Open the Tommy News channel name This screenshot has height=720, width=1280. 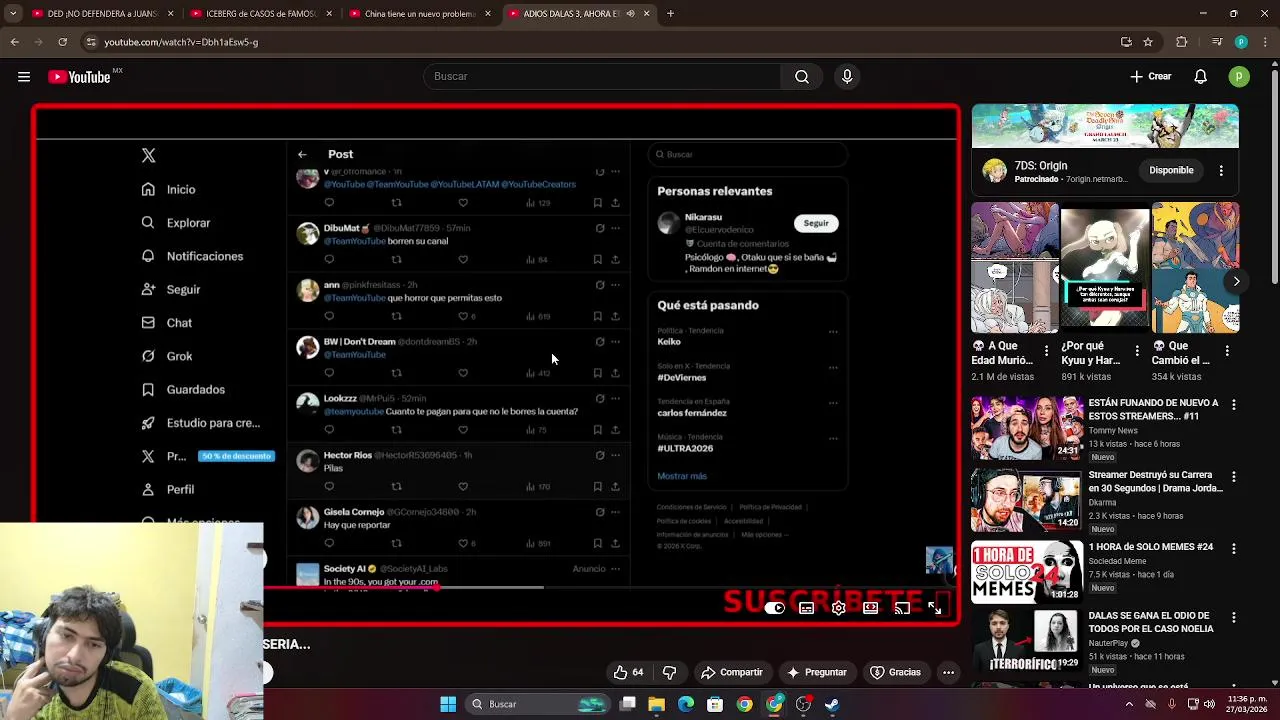pyautogui.click(x=1113, y=431)
